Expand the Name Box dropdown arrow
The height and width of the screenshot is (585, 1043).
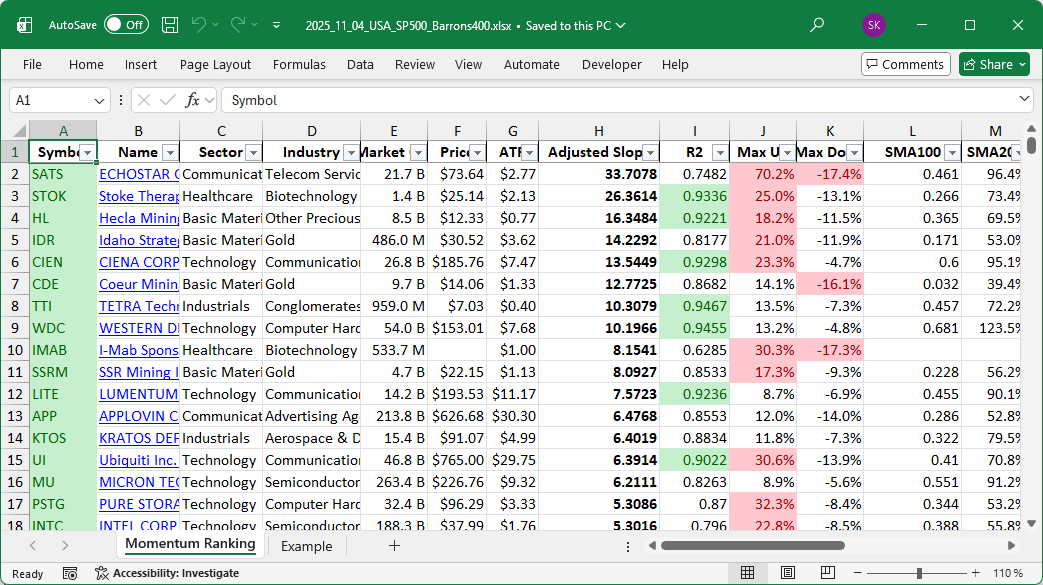99,101
